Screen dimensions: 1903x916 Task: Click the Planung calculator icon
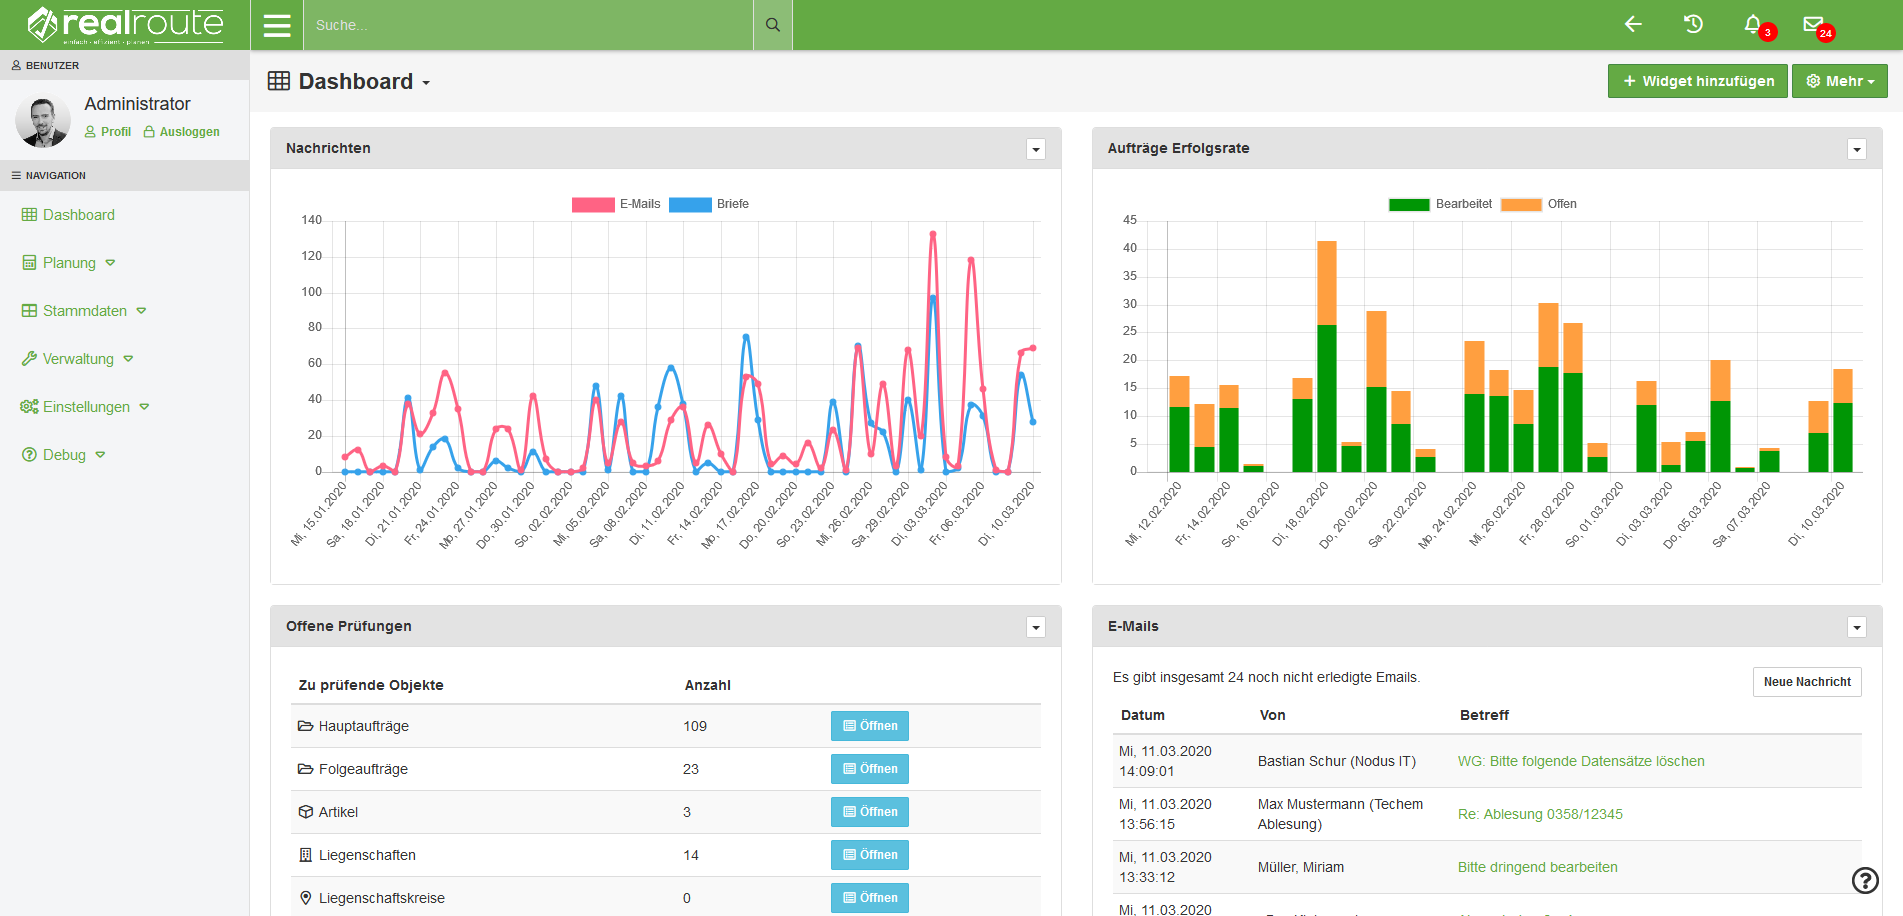tap(29, 263)
